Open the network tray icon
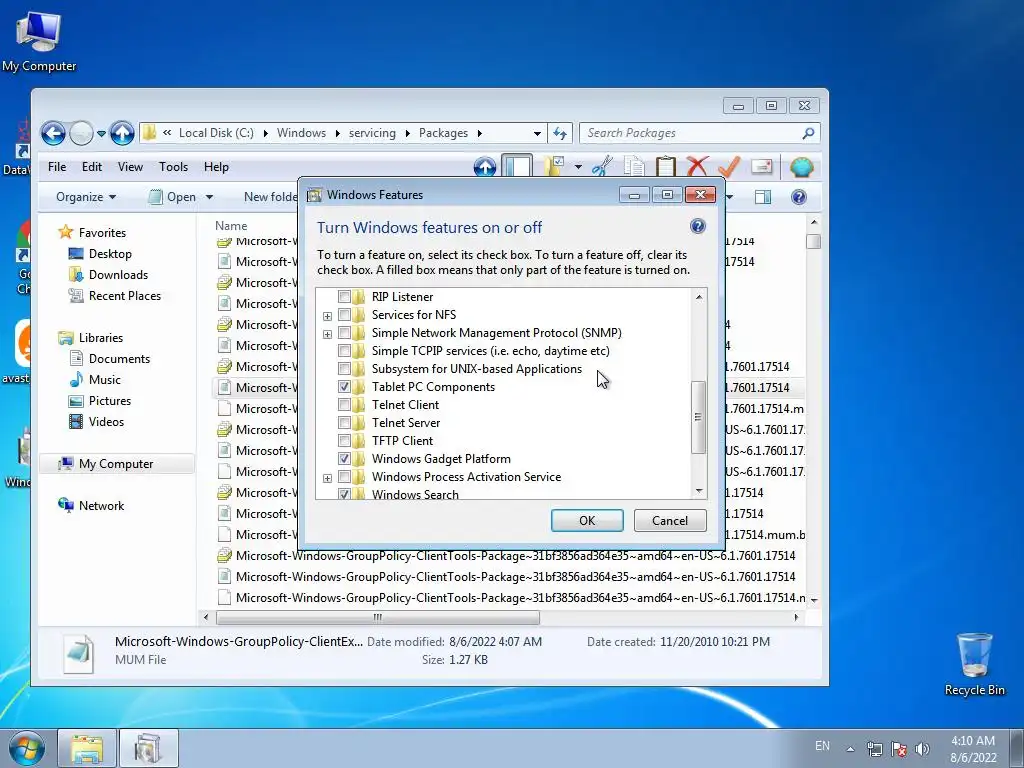Viewport: 1024px width, 768px height. (x=874, y=748)
